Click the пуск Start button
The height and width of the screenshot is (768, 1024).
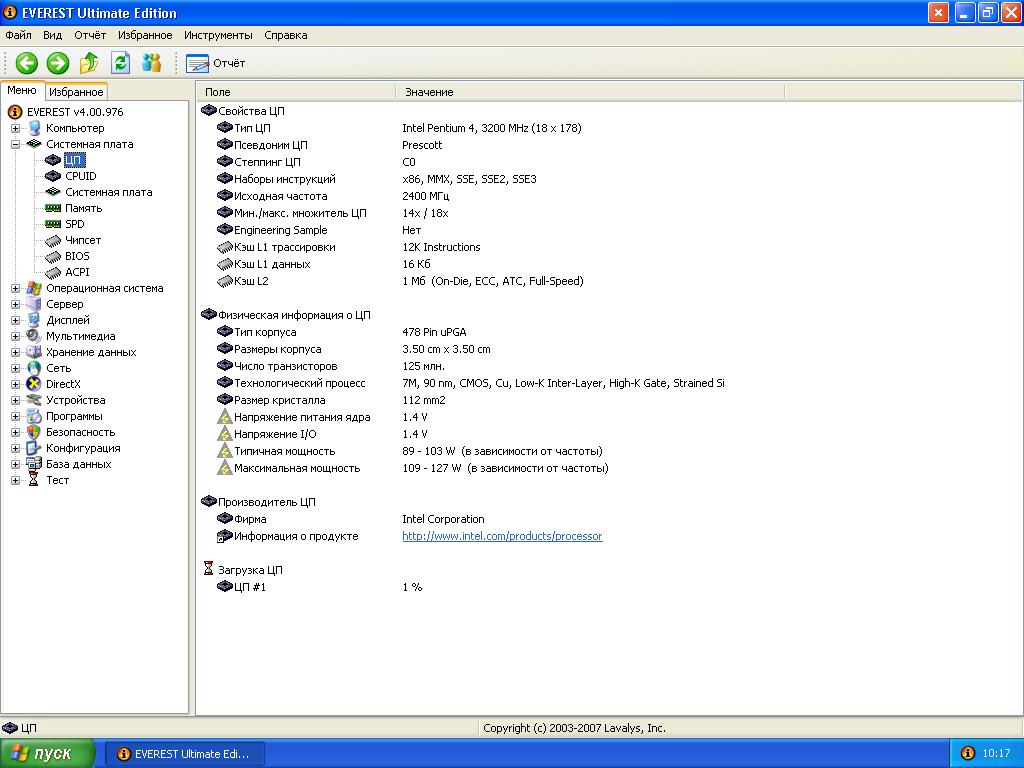[x=48, y=753]
